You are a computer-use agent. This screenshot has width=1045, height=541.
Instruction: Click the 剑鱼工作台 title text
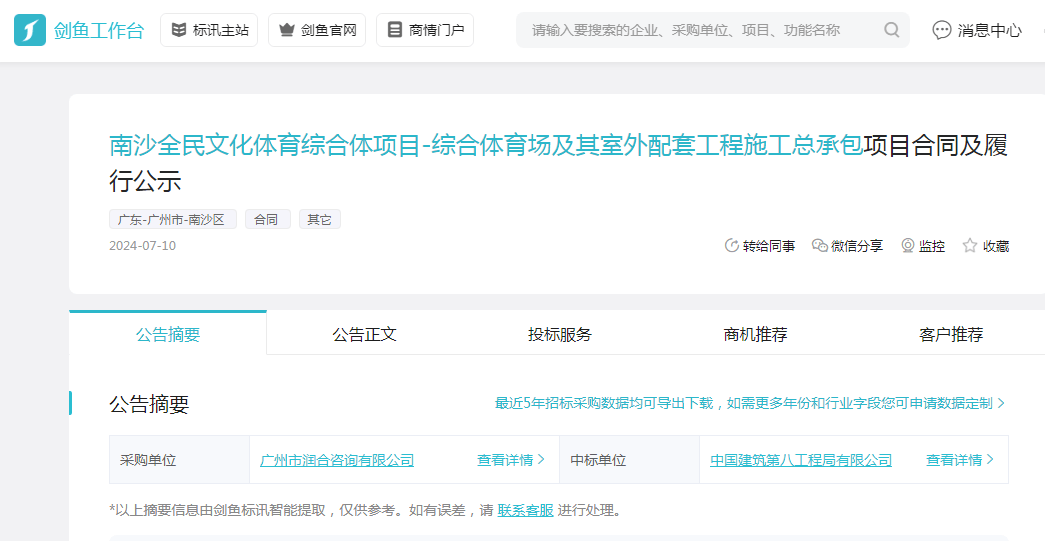click(99, 30)
